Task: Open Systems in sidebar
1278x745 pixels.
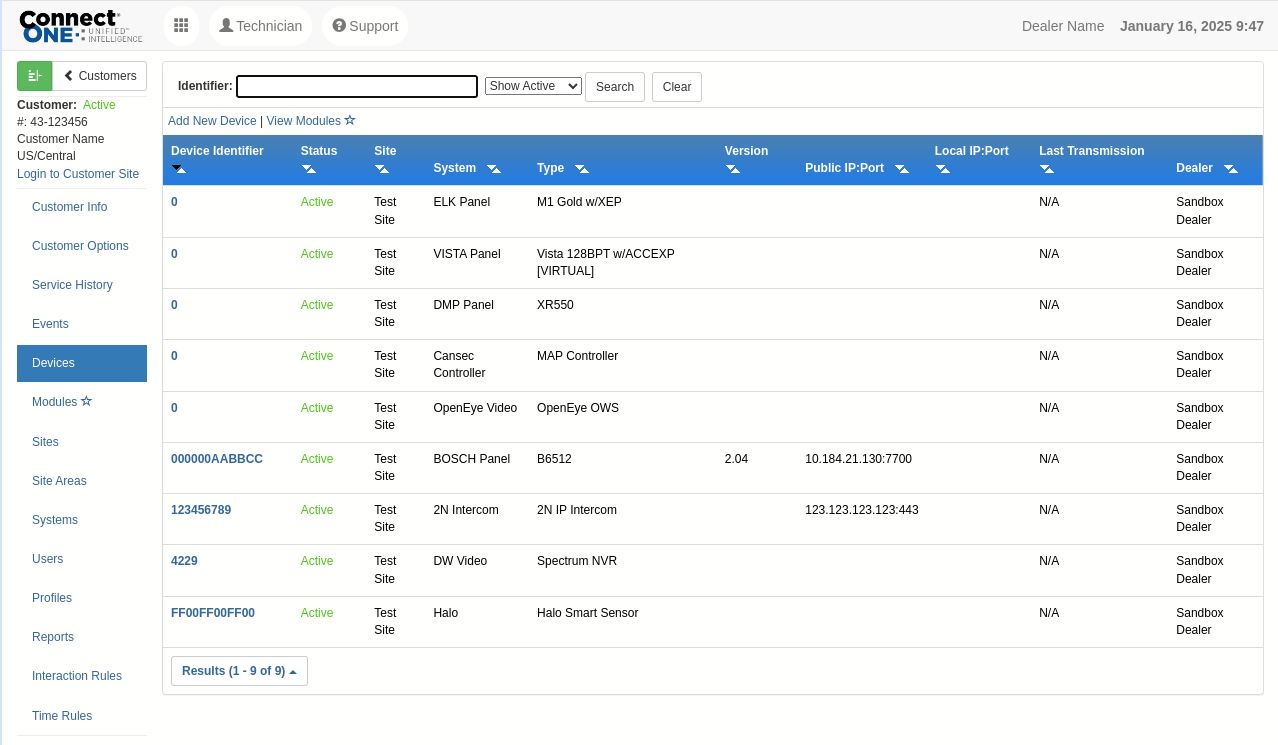Action: click(x=82, y=520)
